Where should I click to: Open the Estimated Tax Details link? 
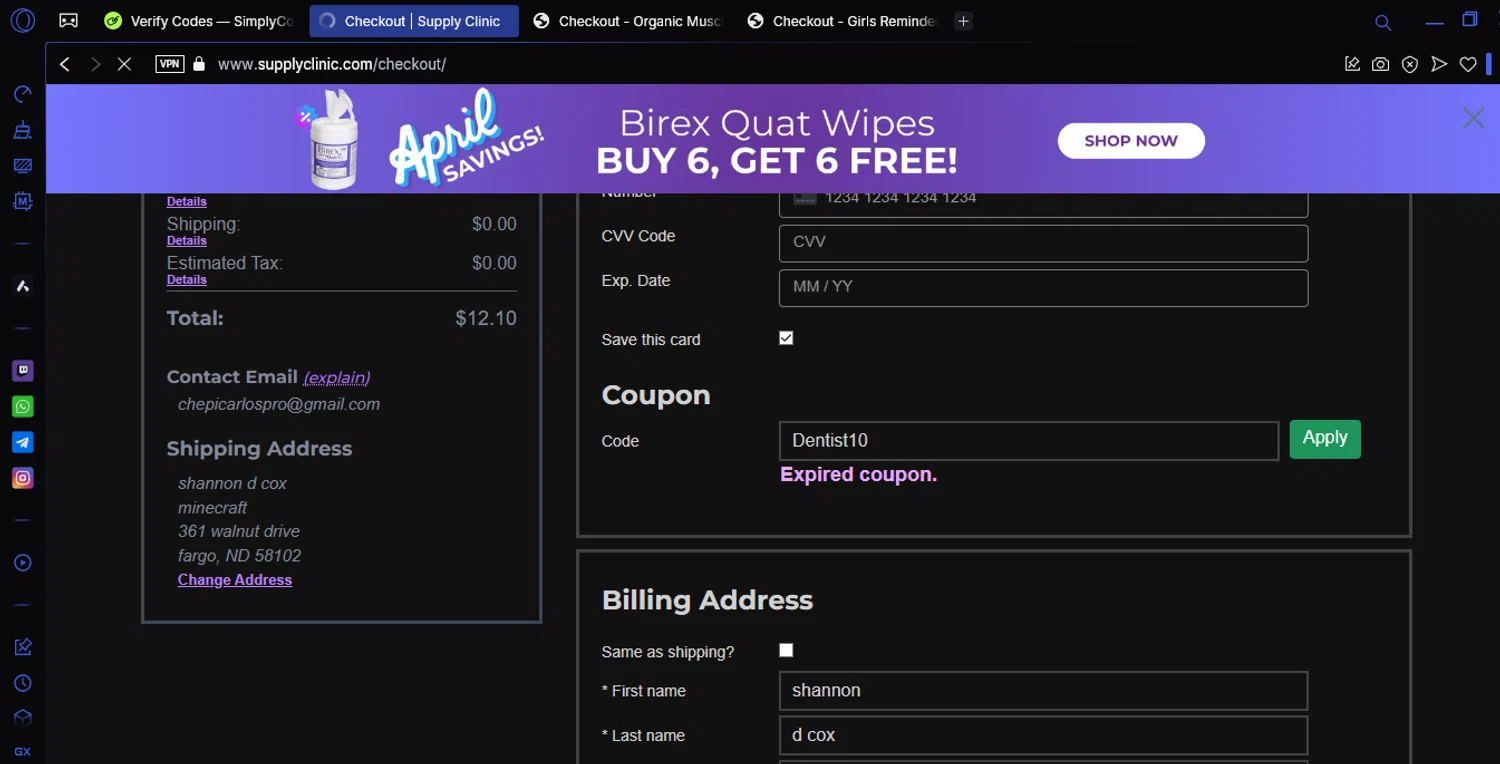187,280
